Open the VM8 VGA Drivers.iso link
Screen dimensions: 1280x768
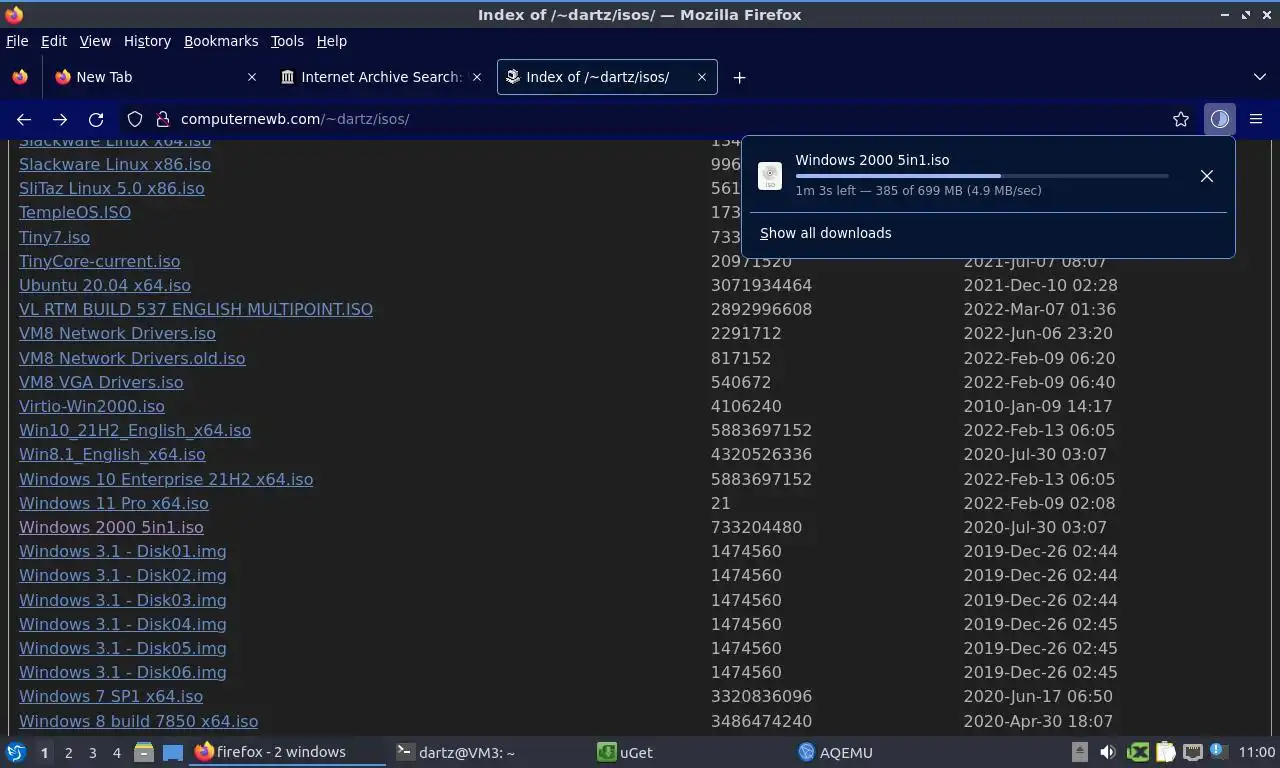[x=101, y=382]
